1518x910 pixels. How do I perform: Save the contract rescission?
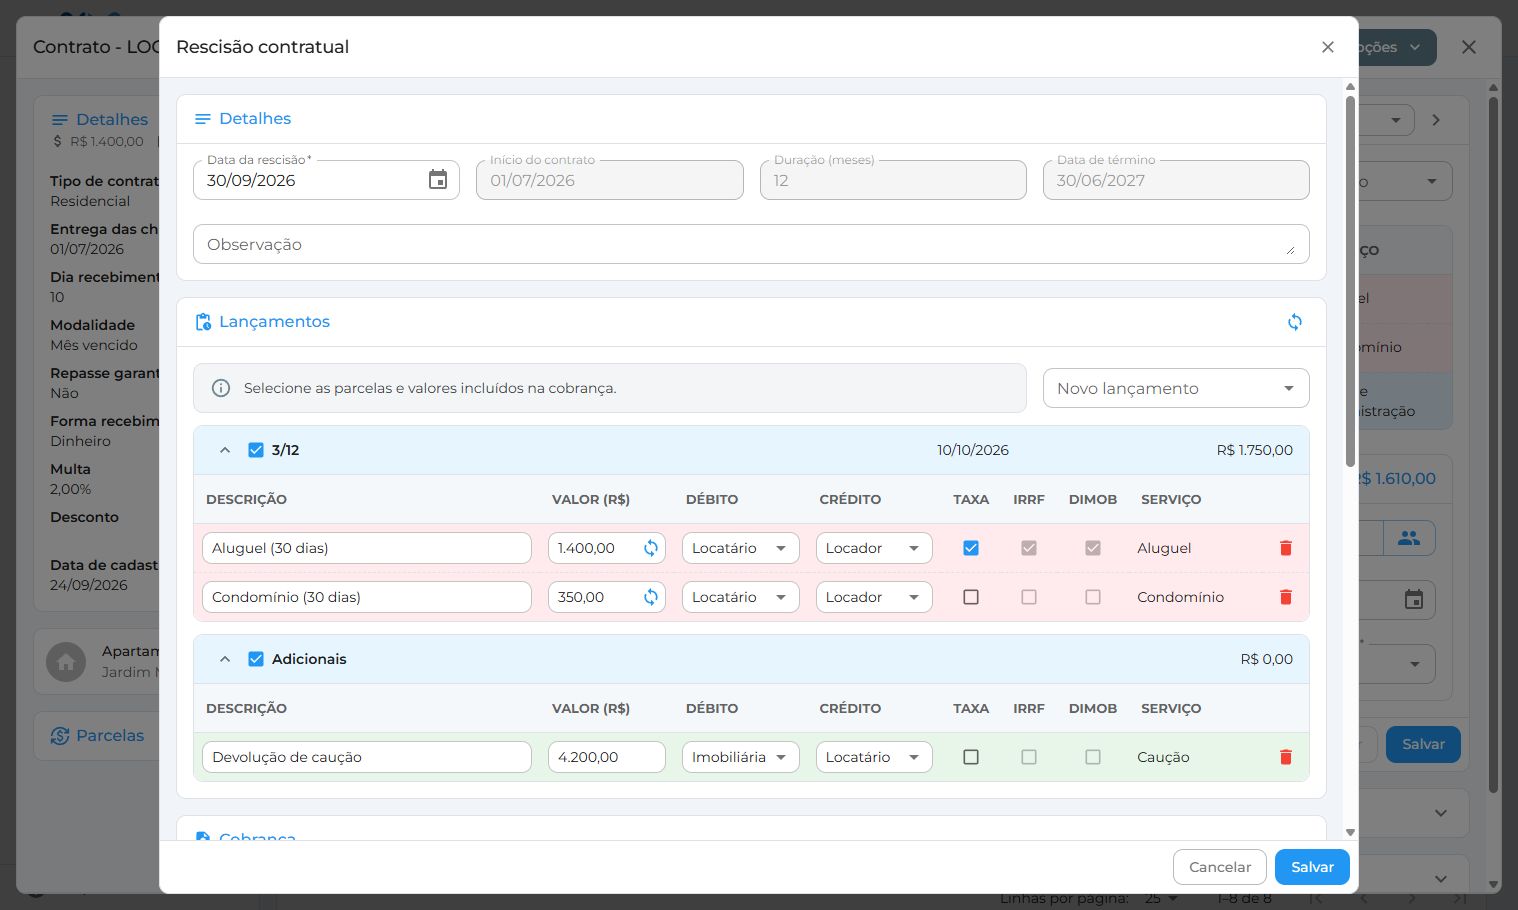pos(1312,867)
